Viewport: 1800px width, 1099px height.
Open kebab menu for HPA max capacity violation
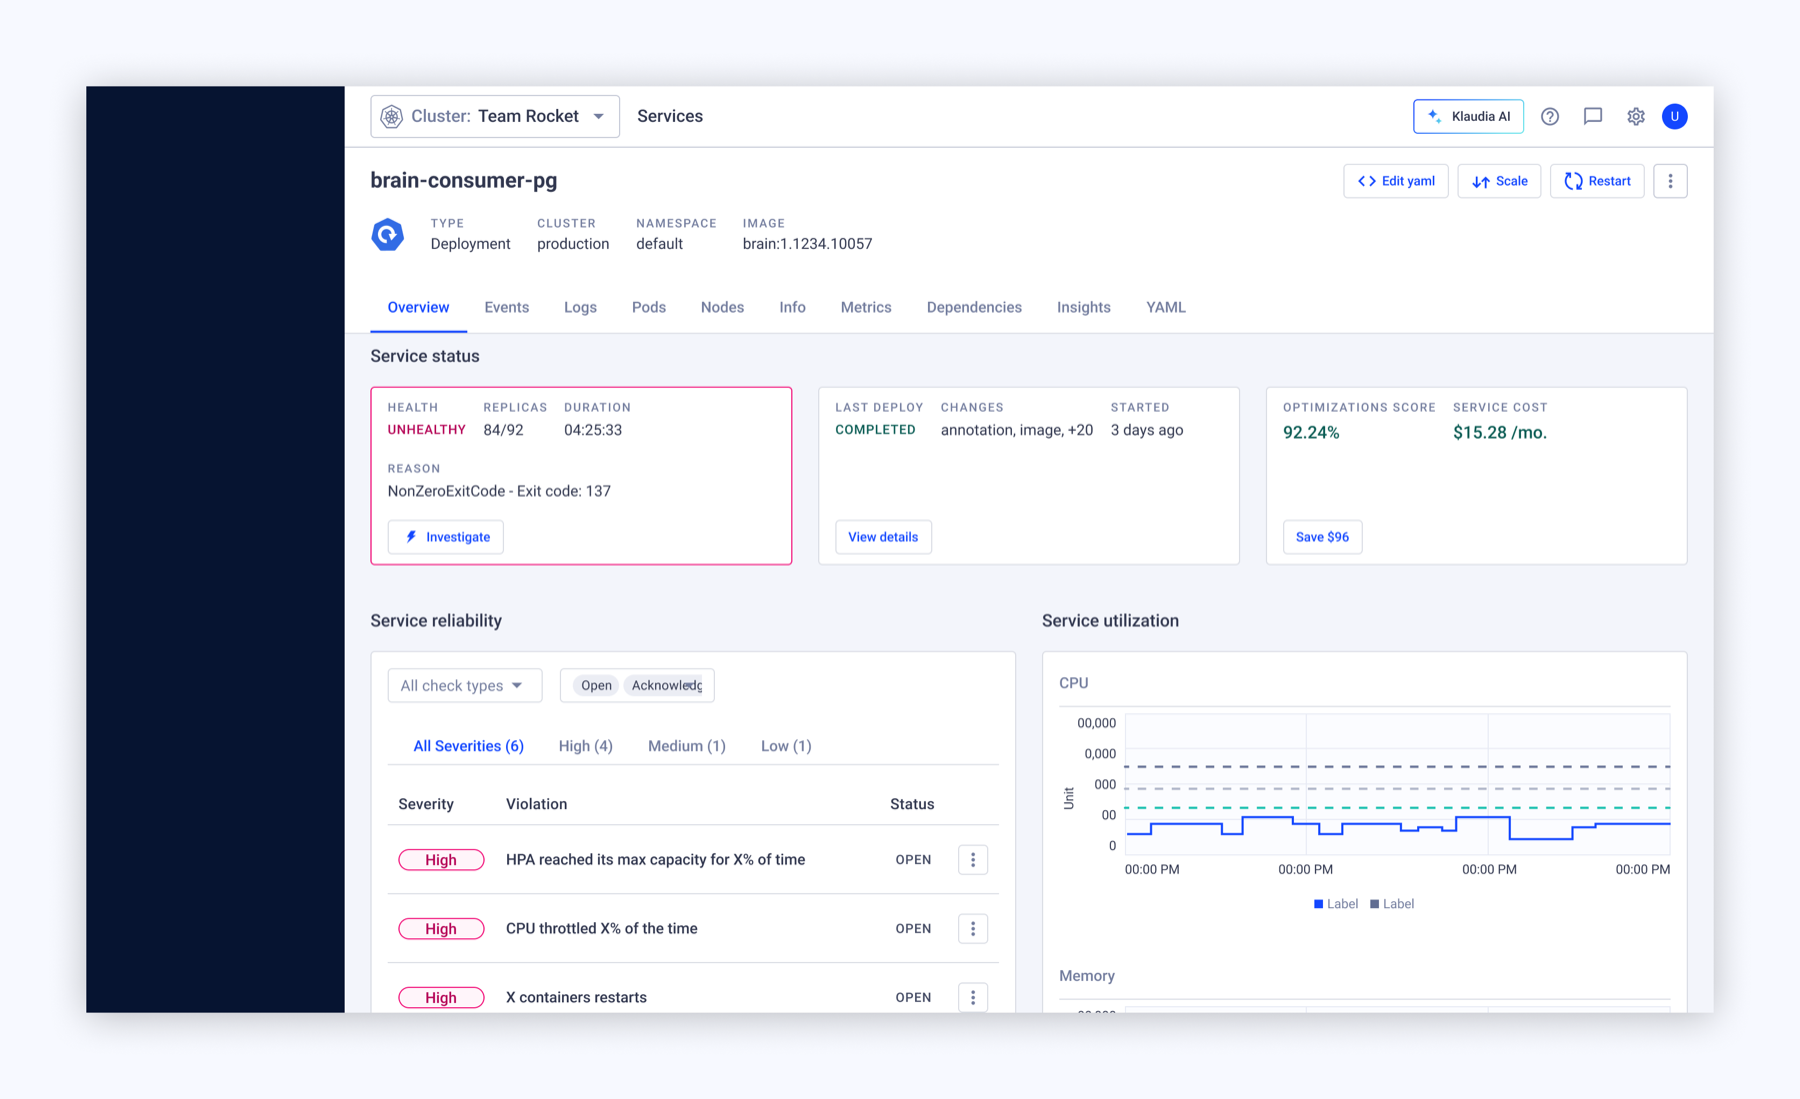(973, 860)
